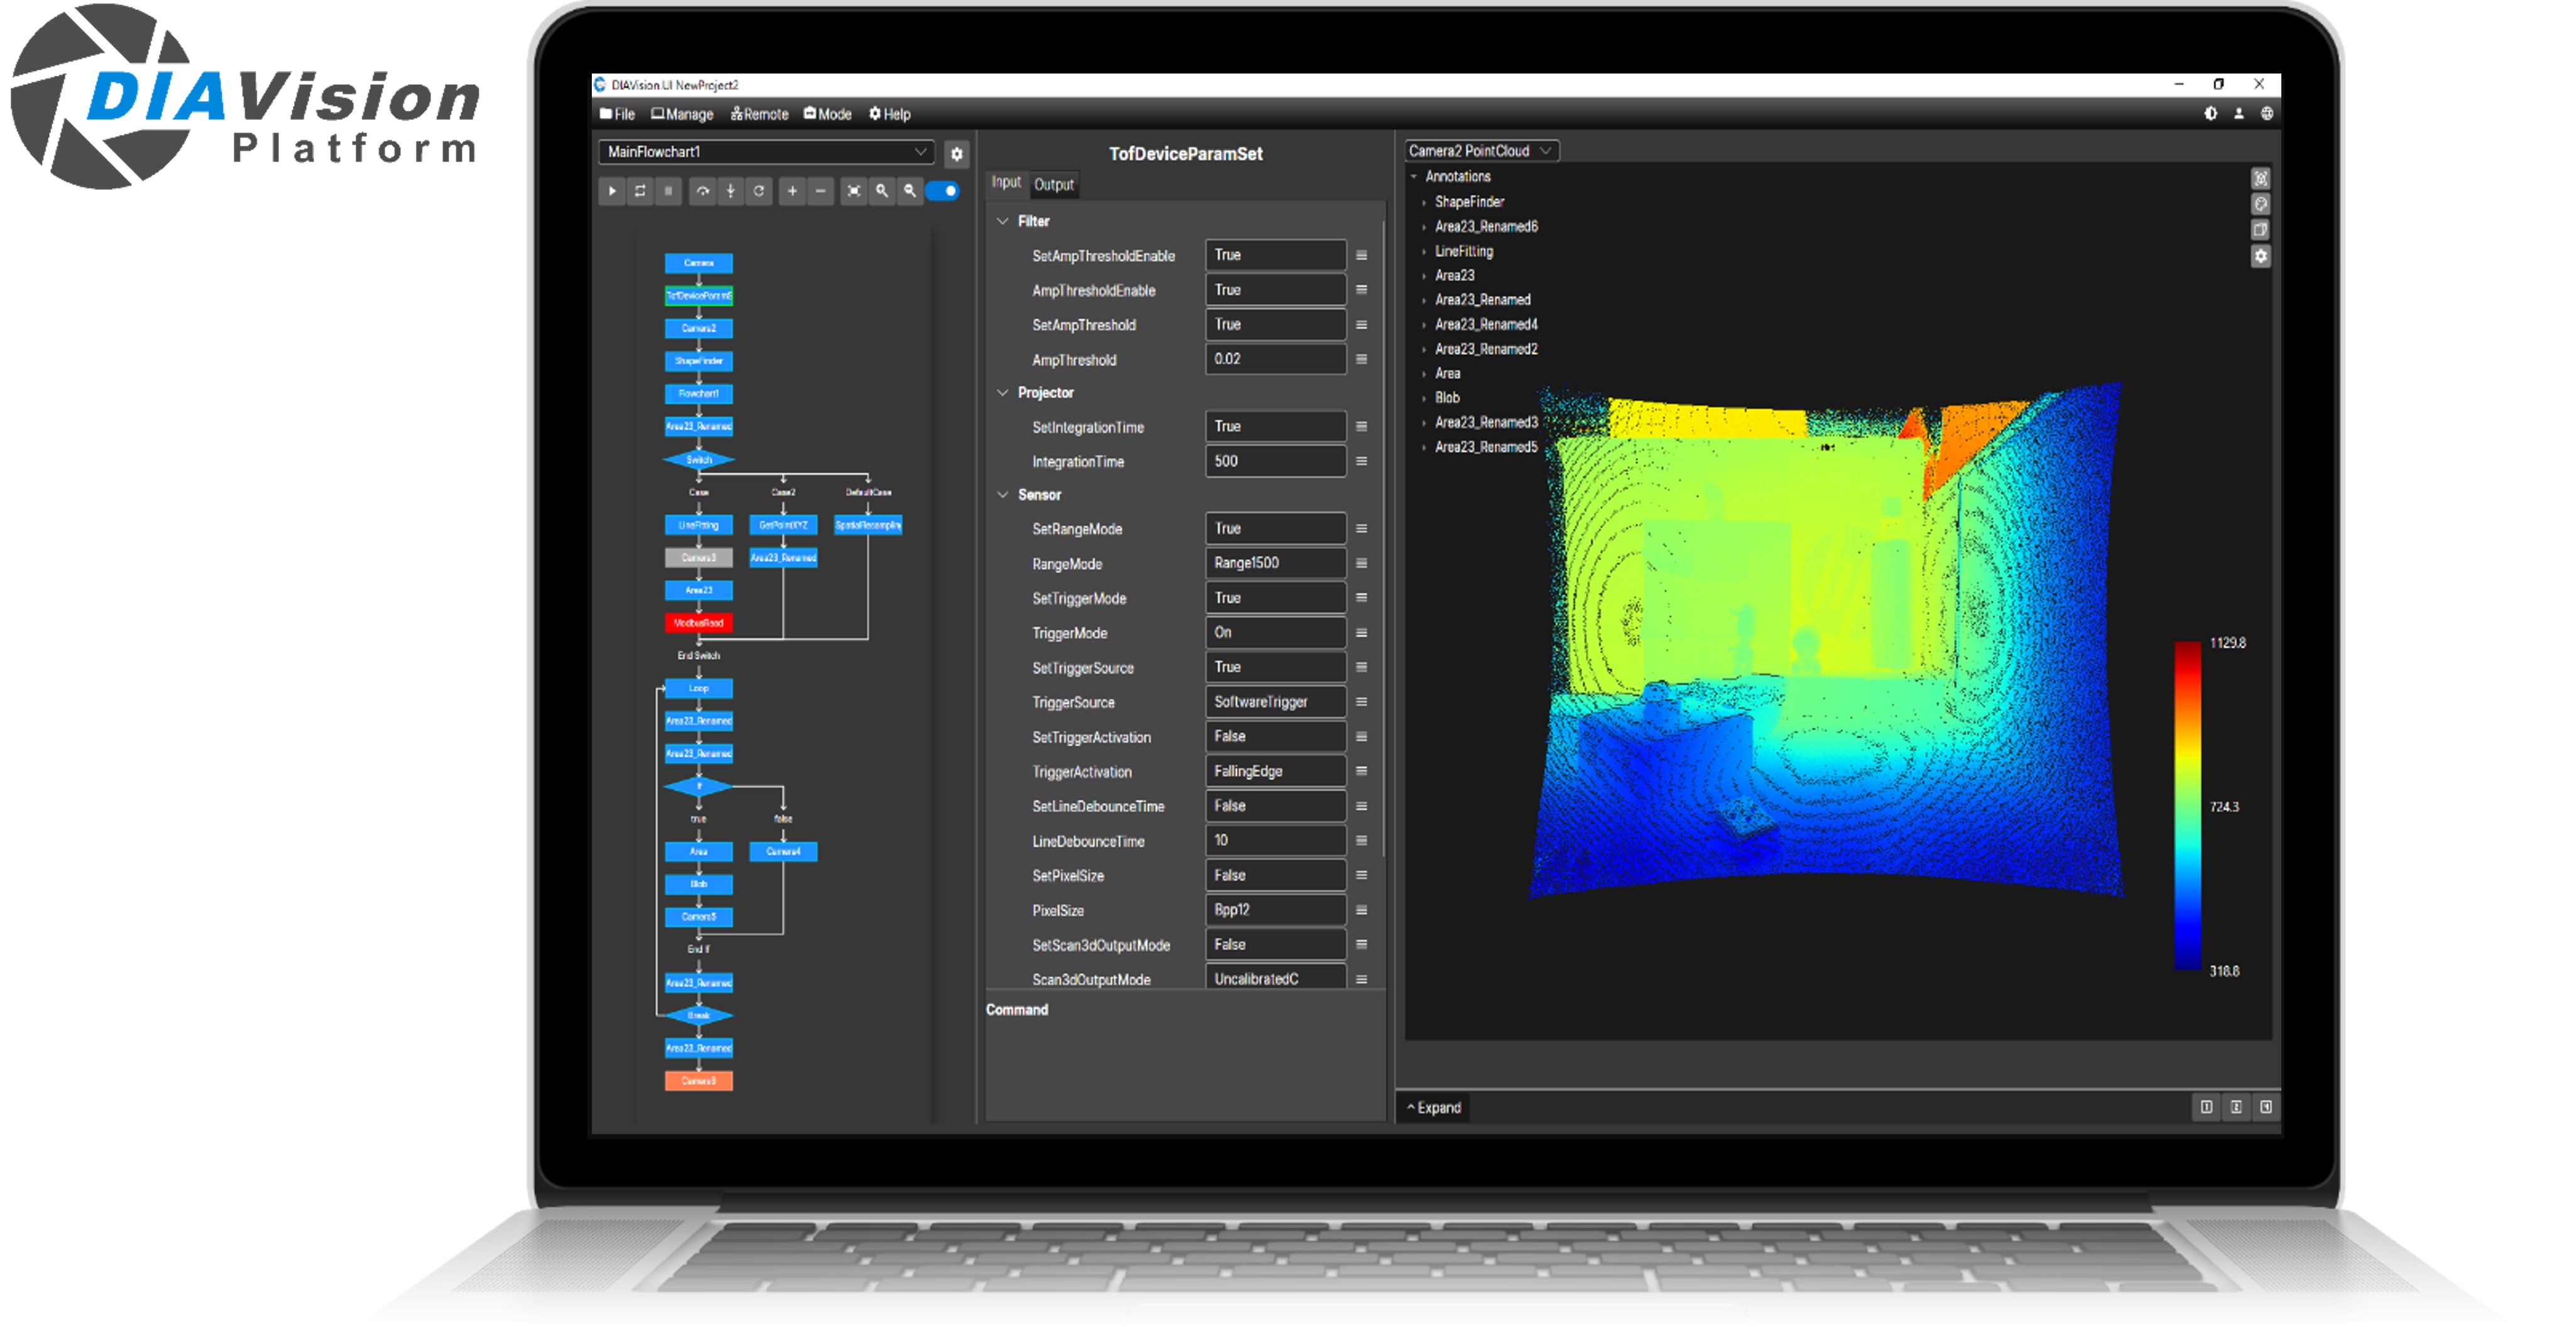The image size is (2576, 1327).
Task: Collapse the Filter section
Action: point(1003,222)
